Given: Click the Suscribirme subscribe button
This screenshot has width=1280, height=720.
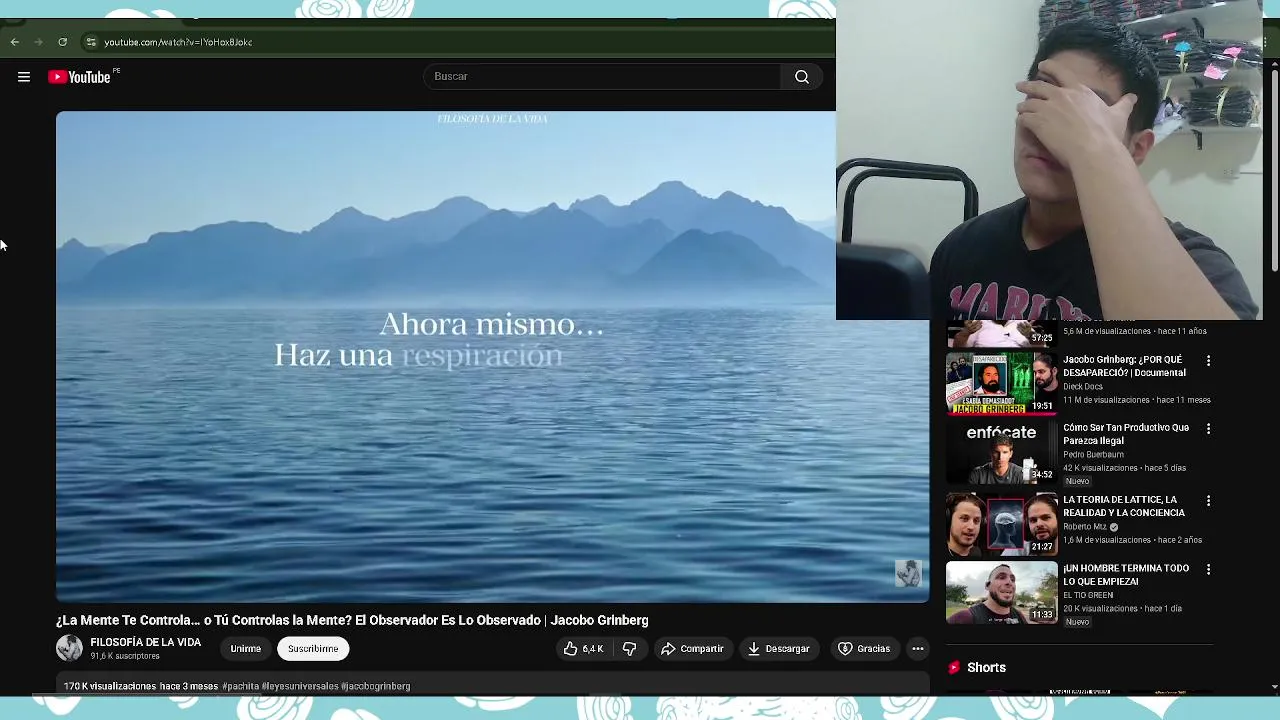Looking at the screenshot, I should pyautogui.click(x=313, y=648).
